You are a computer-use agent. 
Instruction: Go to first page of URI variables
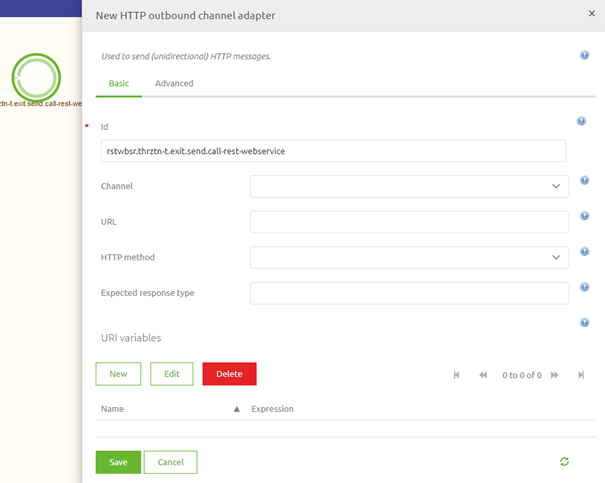pos(456,375)
